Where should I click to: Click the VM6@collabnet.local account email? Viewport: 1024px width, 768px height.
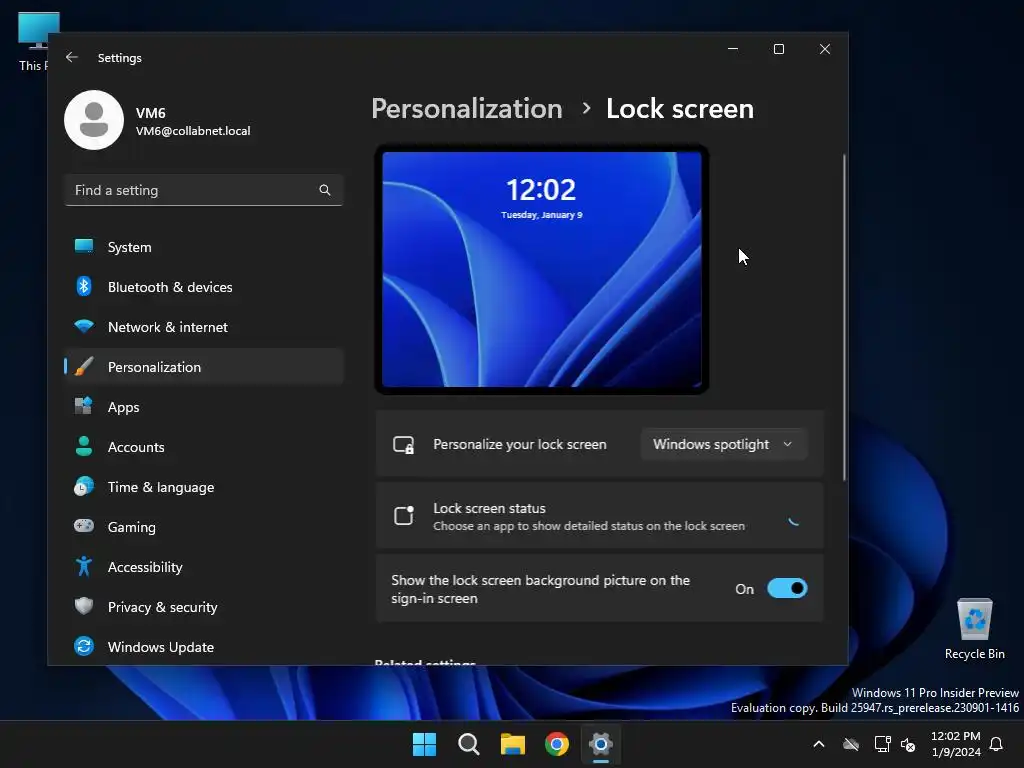193,131
